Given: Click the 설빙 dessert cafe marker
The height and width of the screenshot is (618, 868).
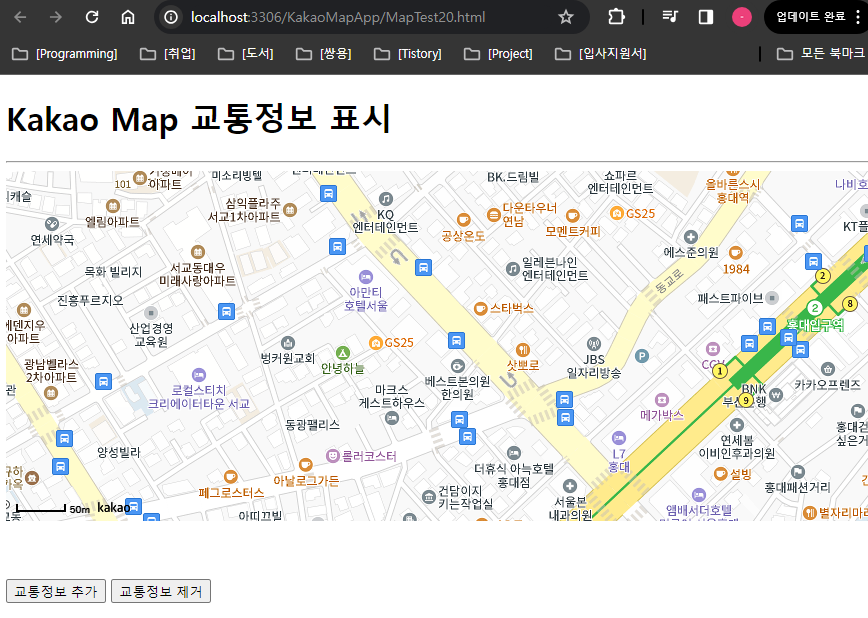Looking at the screenshot, I should pyautogui.click(x=720, y=474).
